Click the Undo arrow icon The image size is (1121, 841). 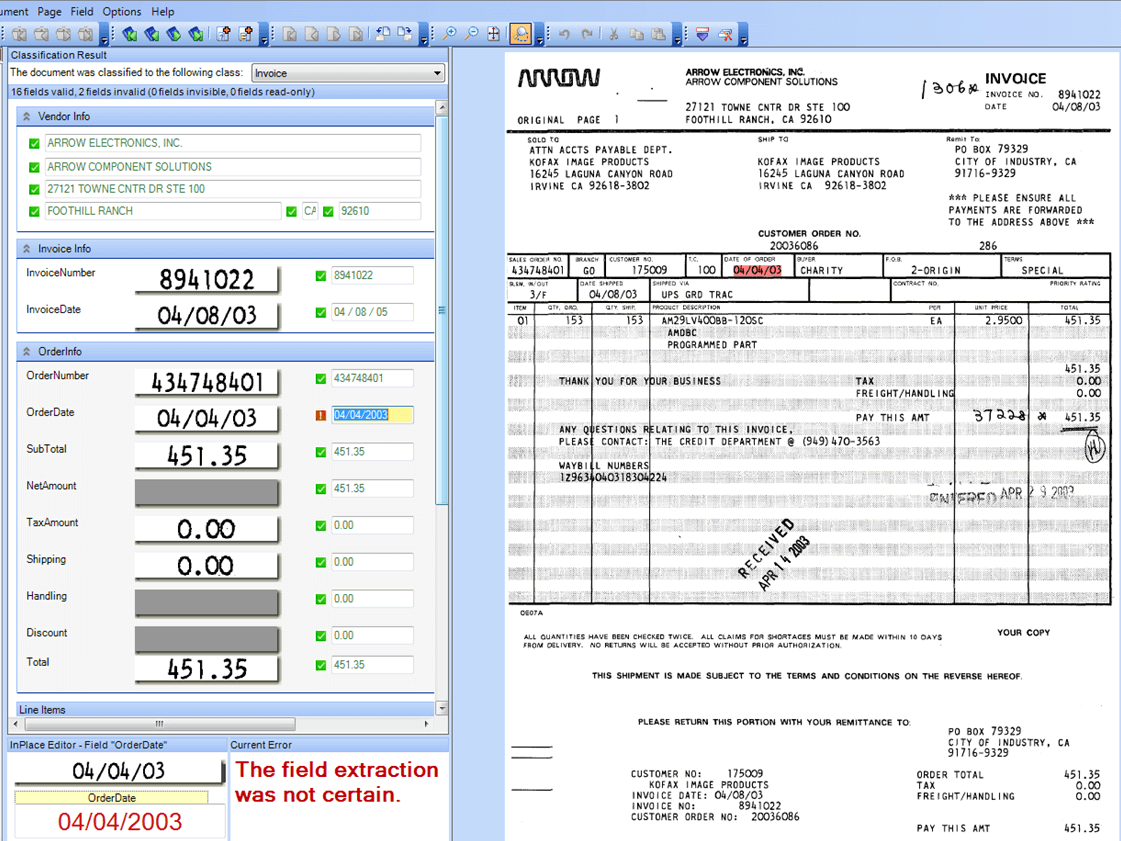(565, 34)
